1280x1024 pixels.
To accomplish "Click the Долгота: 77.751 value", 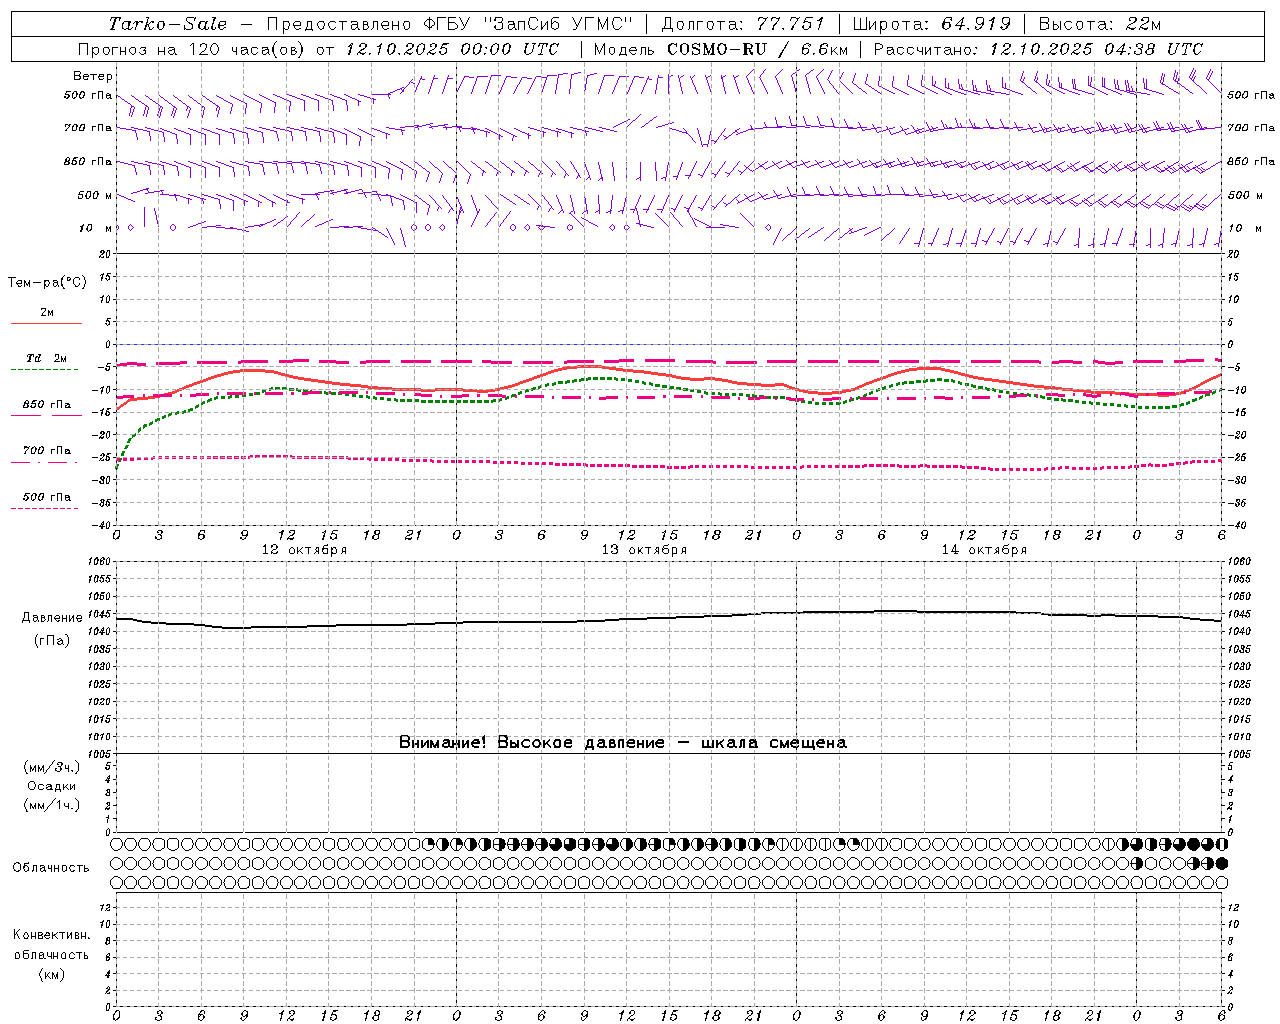I will pyautogui.click(x=743, y=24).
